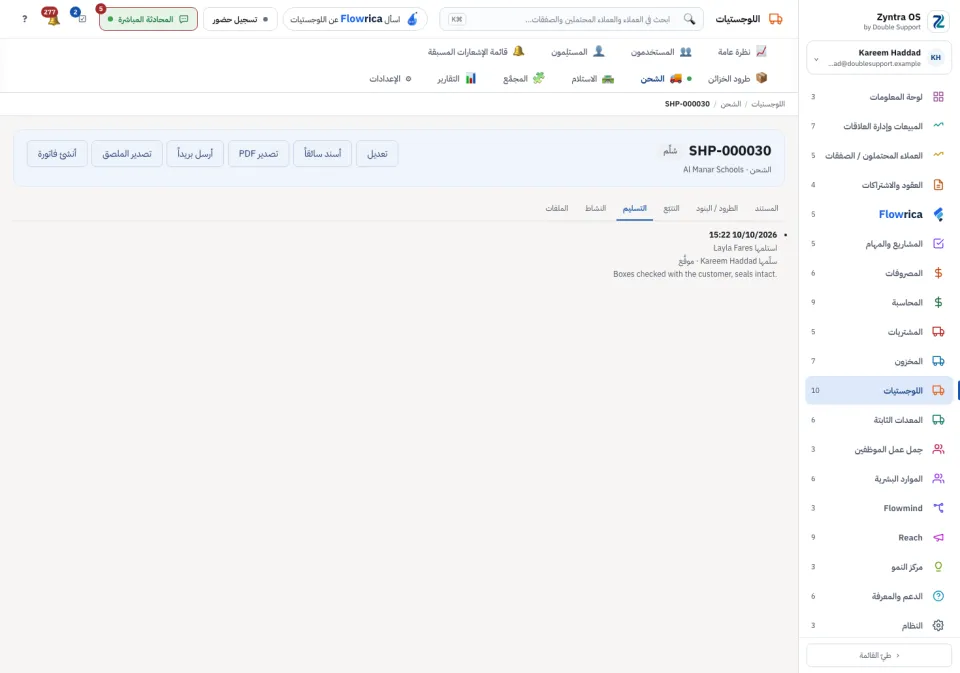This screenshot has height=673, width=960.
Task: Click تسجيل حضور check-in button
Action: click(240, 19)
